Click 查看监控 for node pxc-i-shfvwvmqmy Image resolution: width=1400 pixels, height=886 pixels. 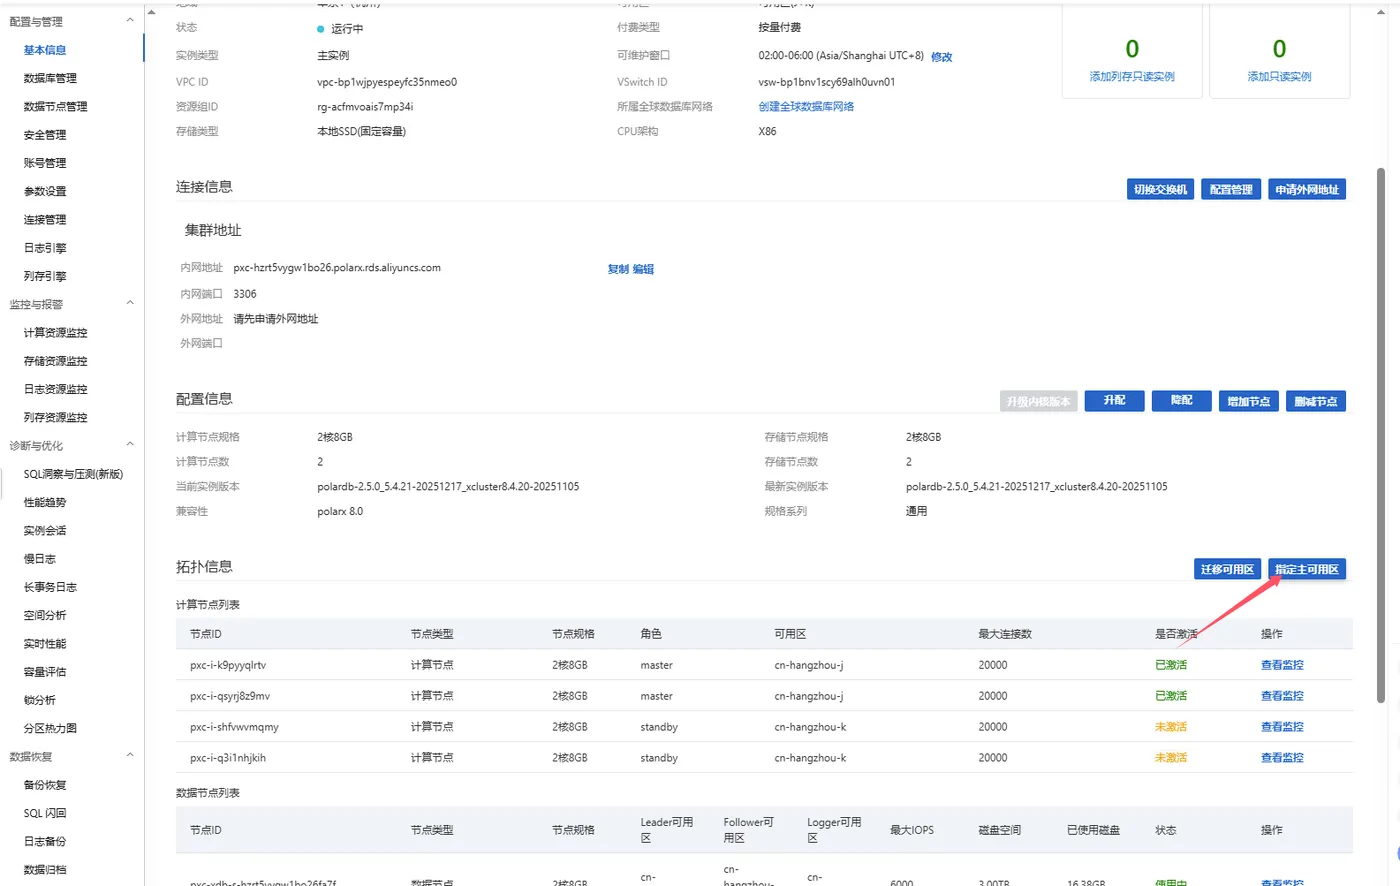point(1282,727)
